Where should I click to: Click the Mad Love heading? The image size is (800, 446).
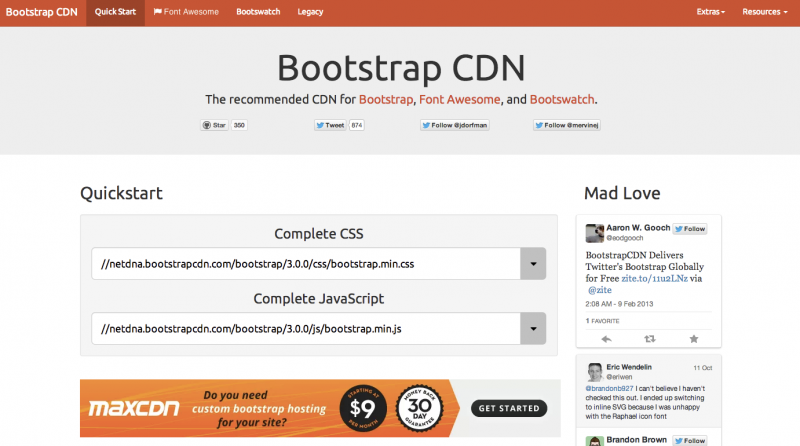pyautogui.click(x=622, y=193)
